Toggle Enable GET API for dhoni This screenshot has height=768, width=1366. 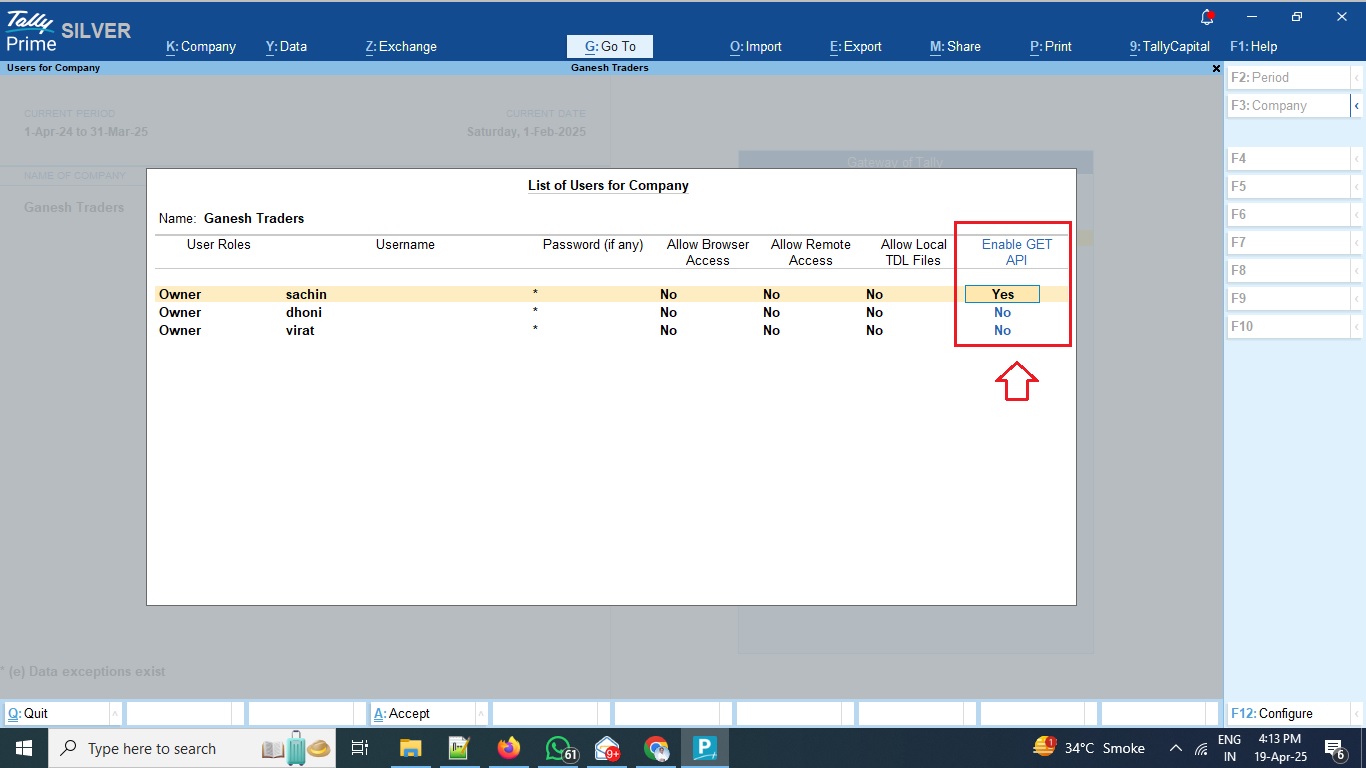click(x=1002, y=312)
